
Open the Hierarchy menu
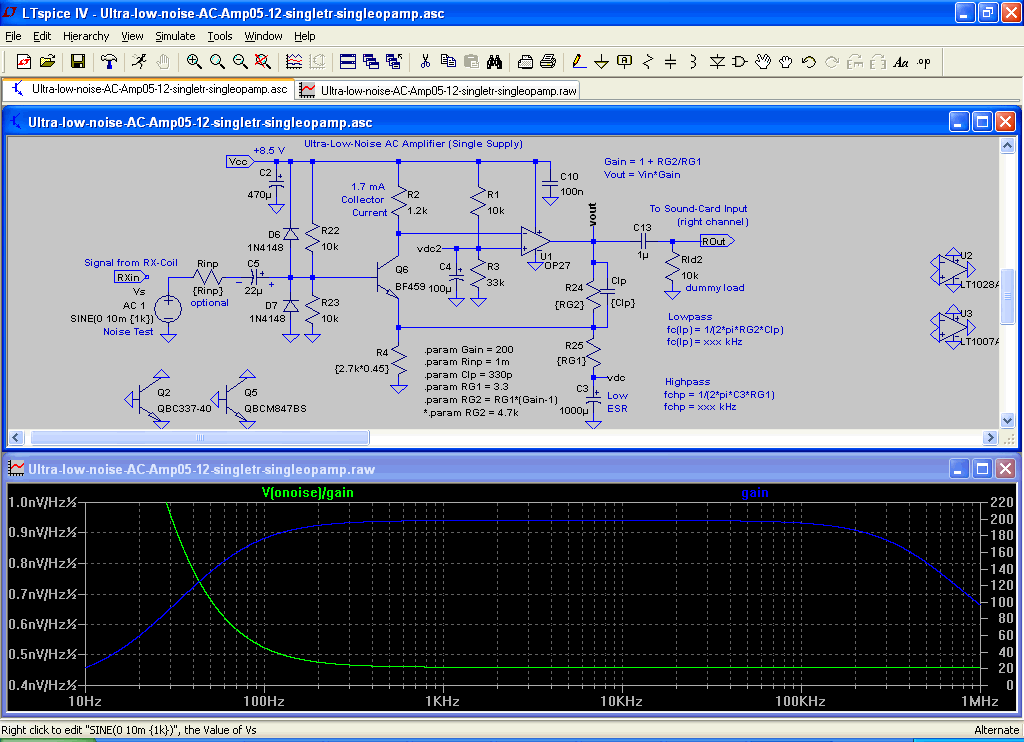click(x=86, y=36)
